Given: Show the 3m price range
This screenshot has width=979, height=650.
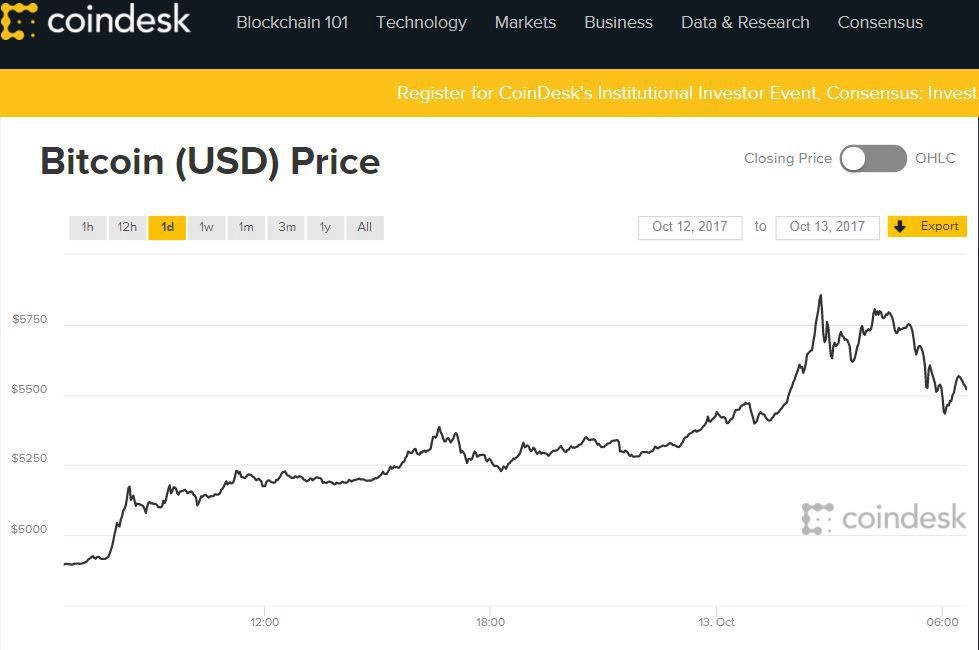Looking at the screenshot, I should 287,228.
